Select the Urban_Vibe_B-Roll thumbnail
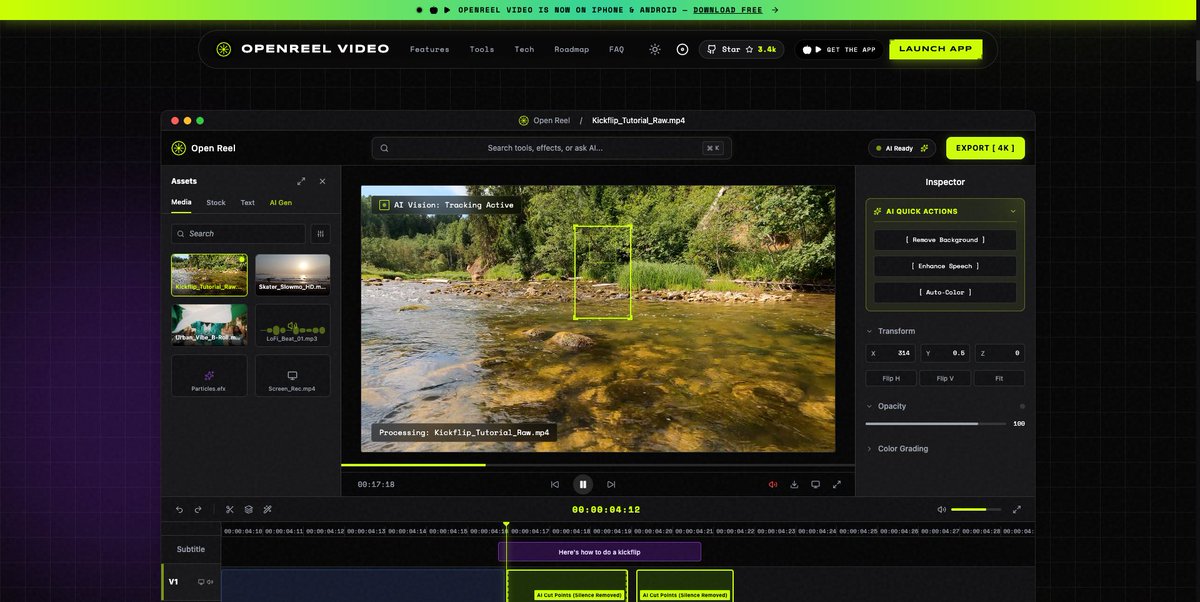This screenshot has height=602, width=1200. click(x=209, y=325)
